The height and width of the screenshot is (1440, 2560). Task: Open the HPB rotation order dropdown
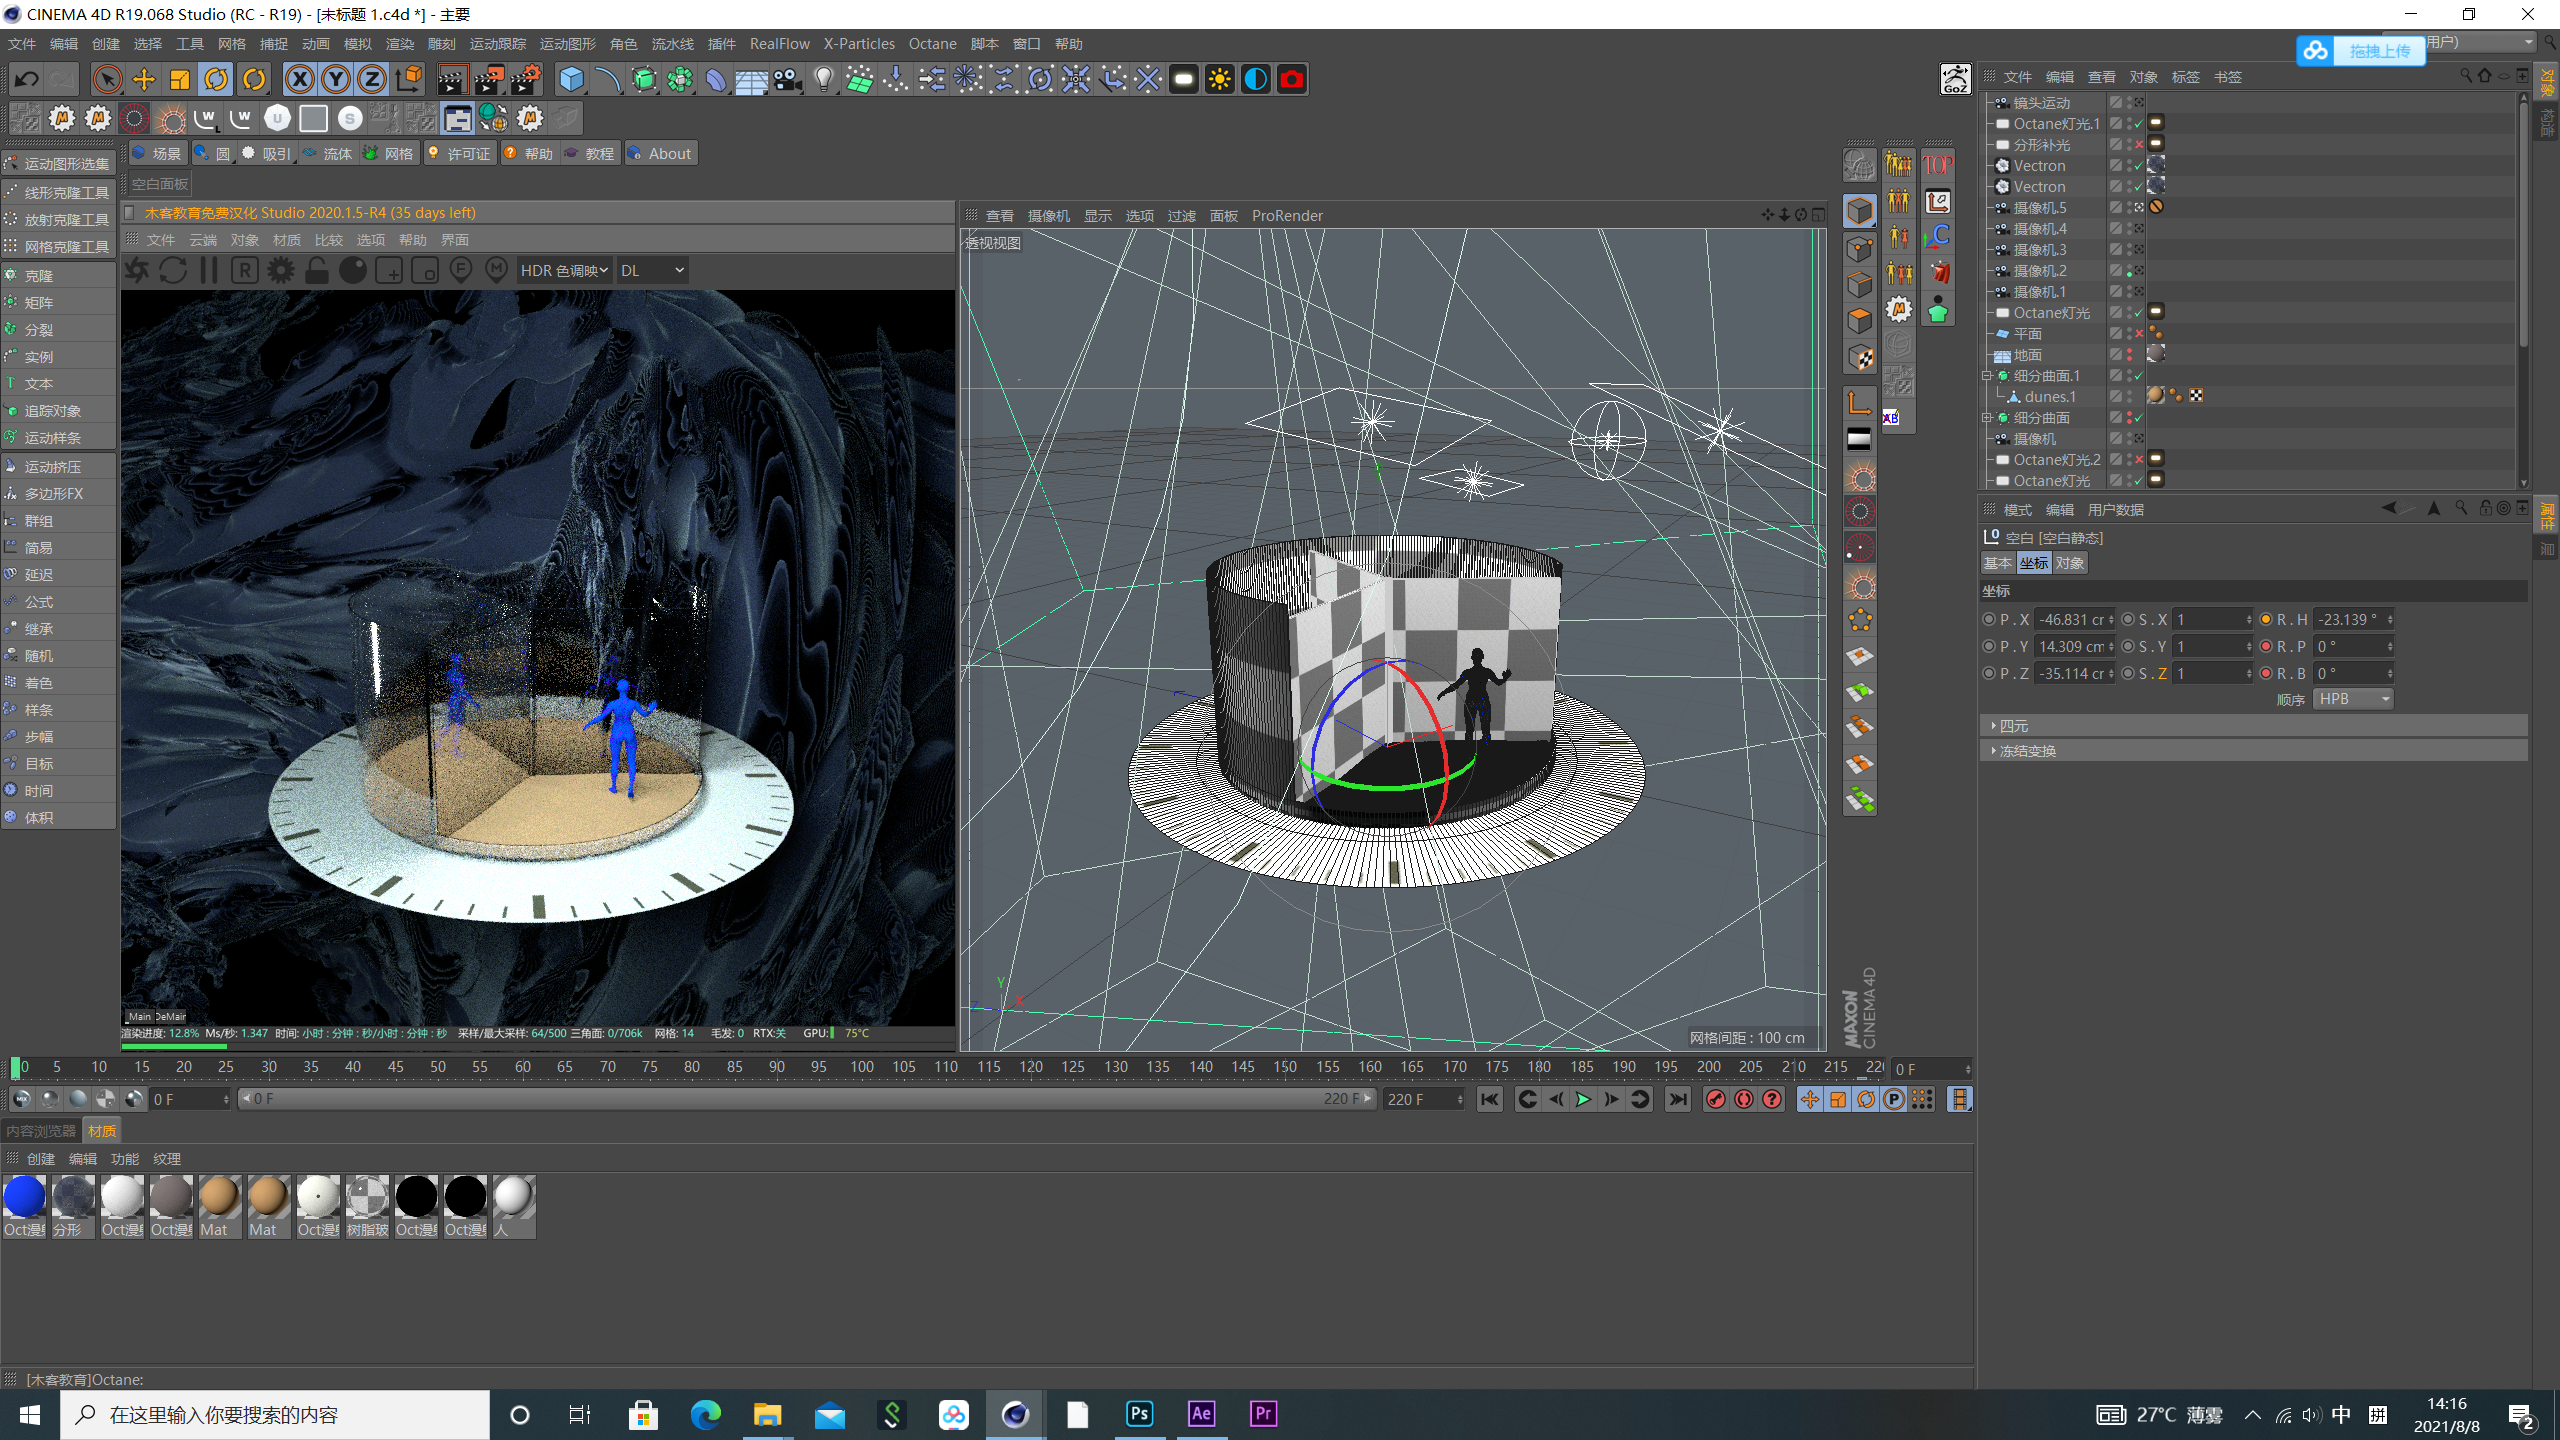coord(2352,699)
